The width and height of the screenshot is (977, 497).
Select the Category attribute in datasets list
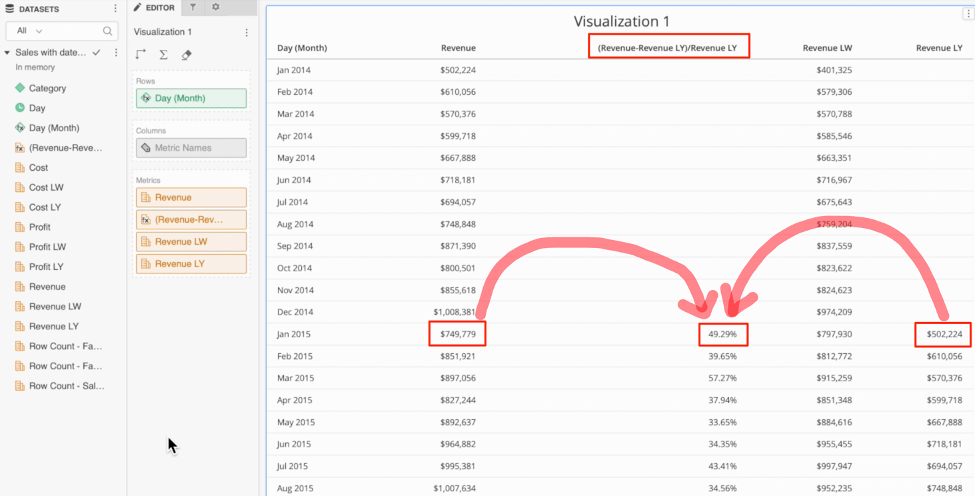pos(47,88)
